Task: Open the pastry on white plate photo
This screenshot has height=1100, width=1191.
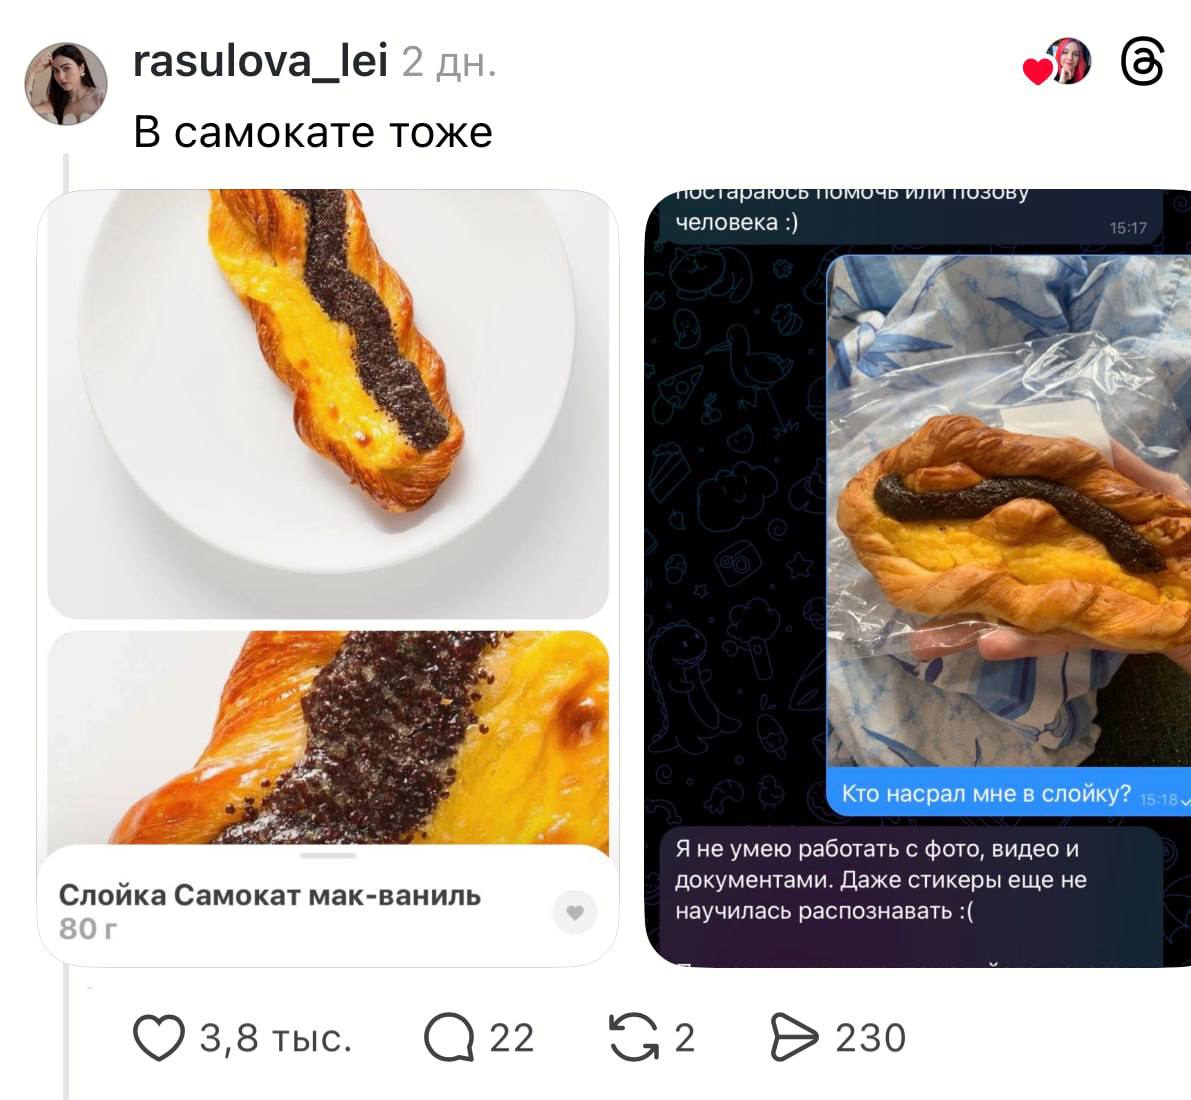Action: [328, 404]
